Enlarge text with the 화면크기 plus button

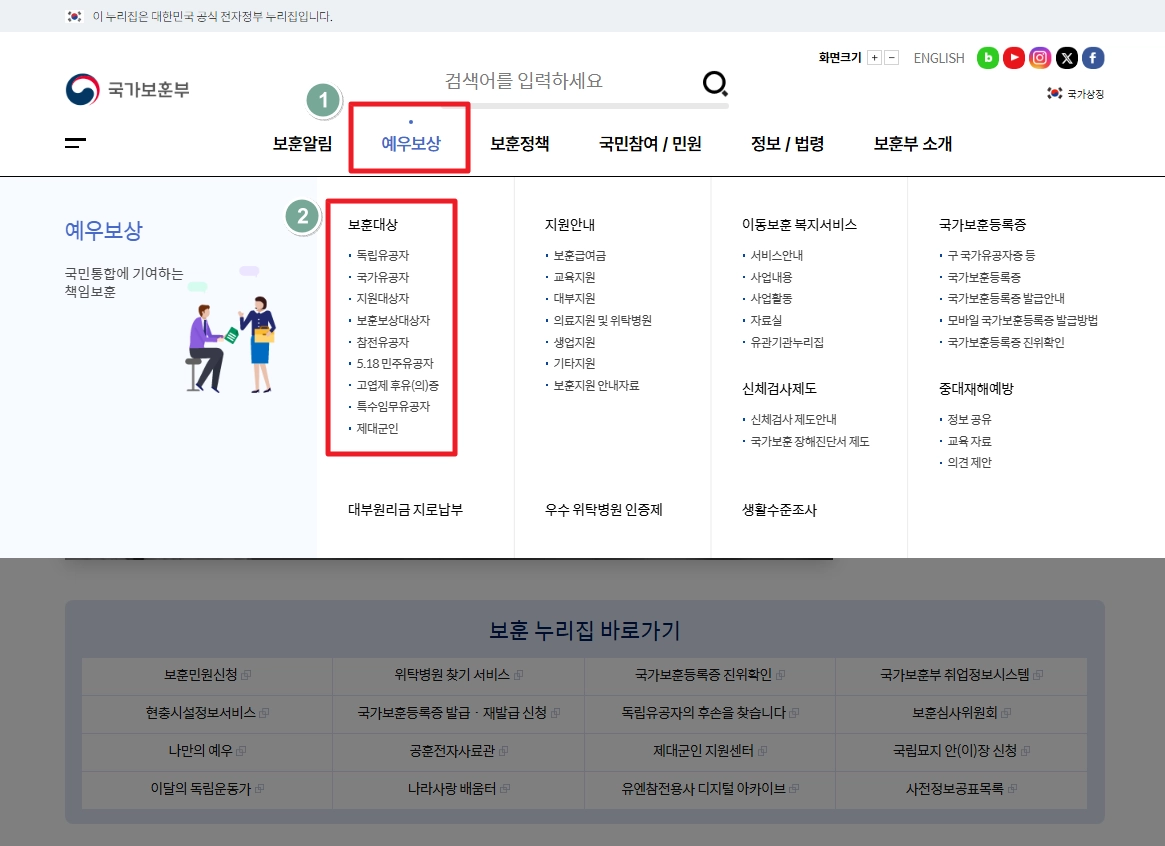click(873, 57)
